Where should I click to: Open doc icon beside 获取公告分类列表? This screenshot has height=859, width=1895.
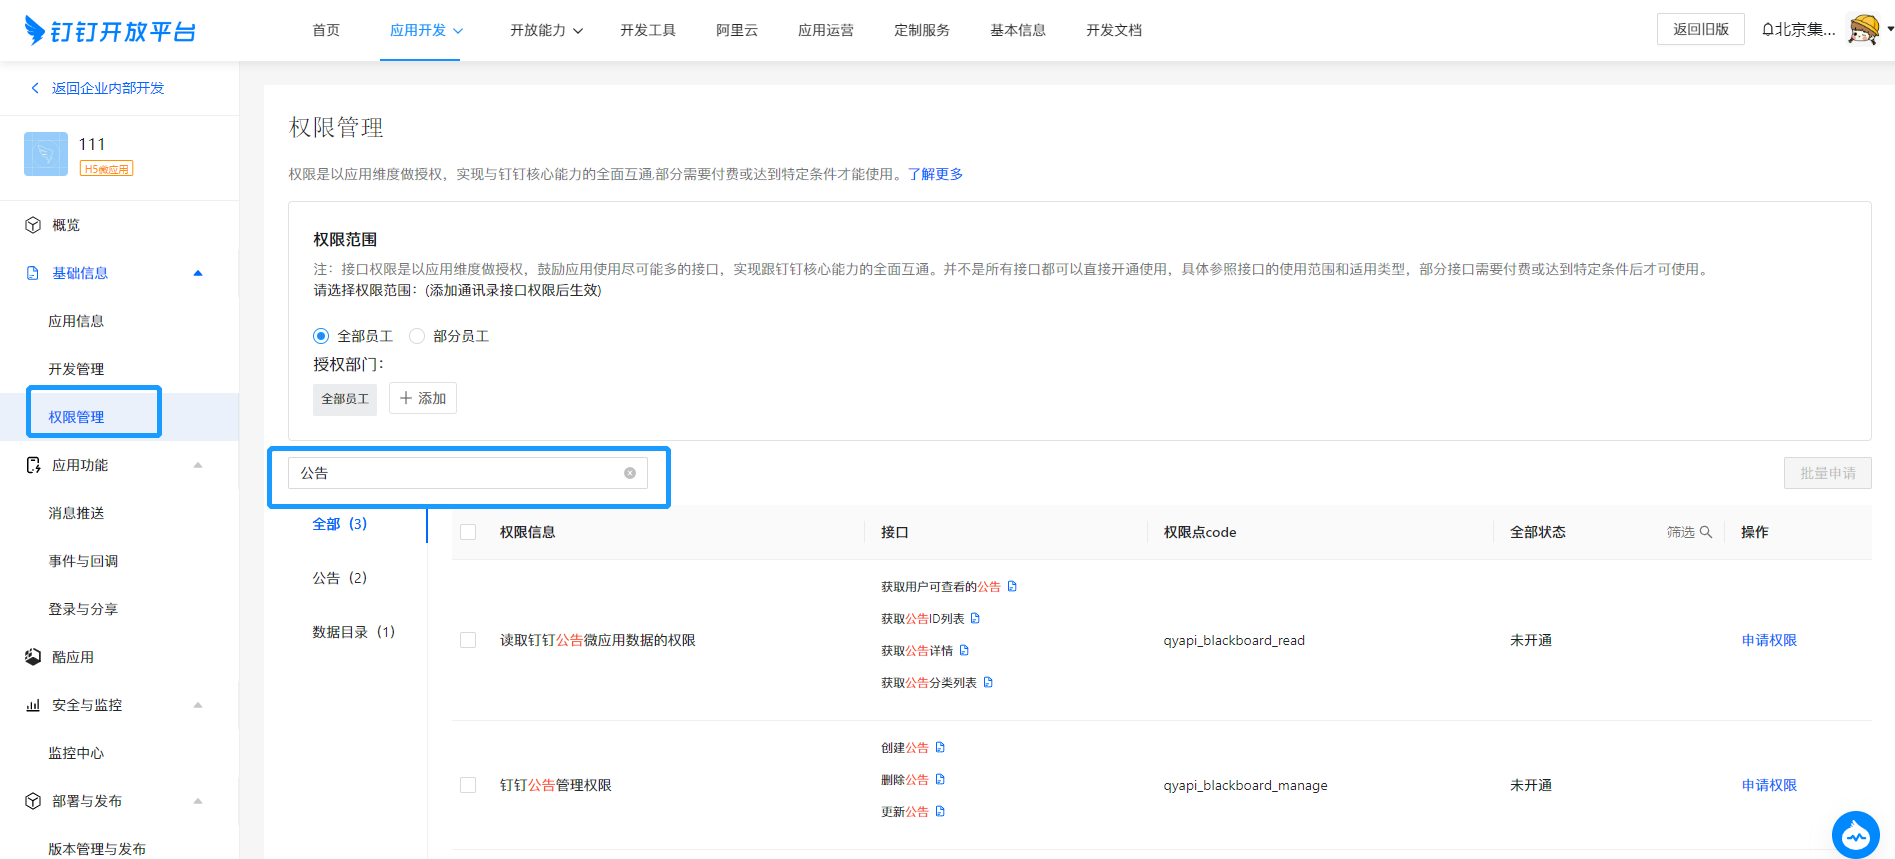[988, 683]
